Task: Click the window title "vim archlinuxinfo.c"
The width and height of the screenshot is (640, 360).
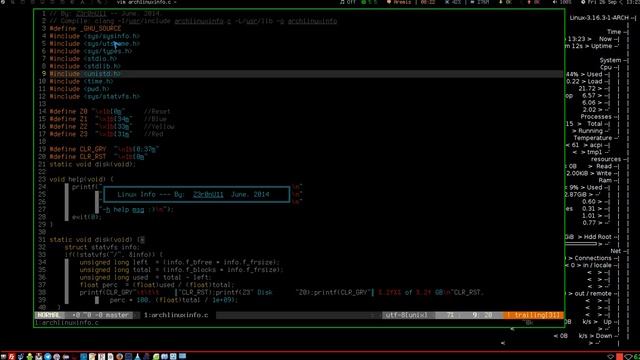Action: tap(144, 2)
